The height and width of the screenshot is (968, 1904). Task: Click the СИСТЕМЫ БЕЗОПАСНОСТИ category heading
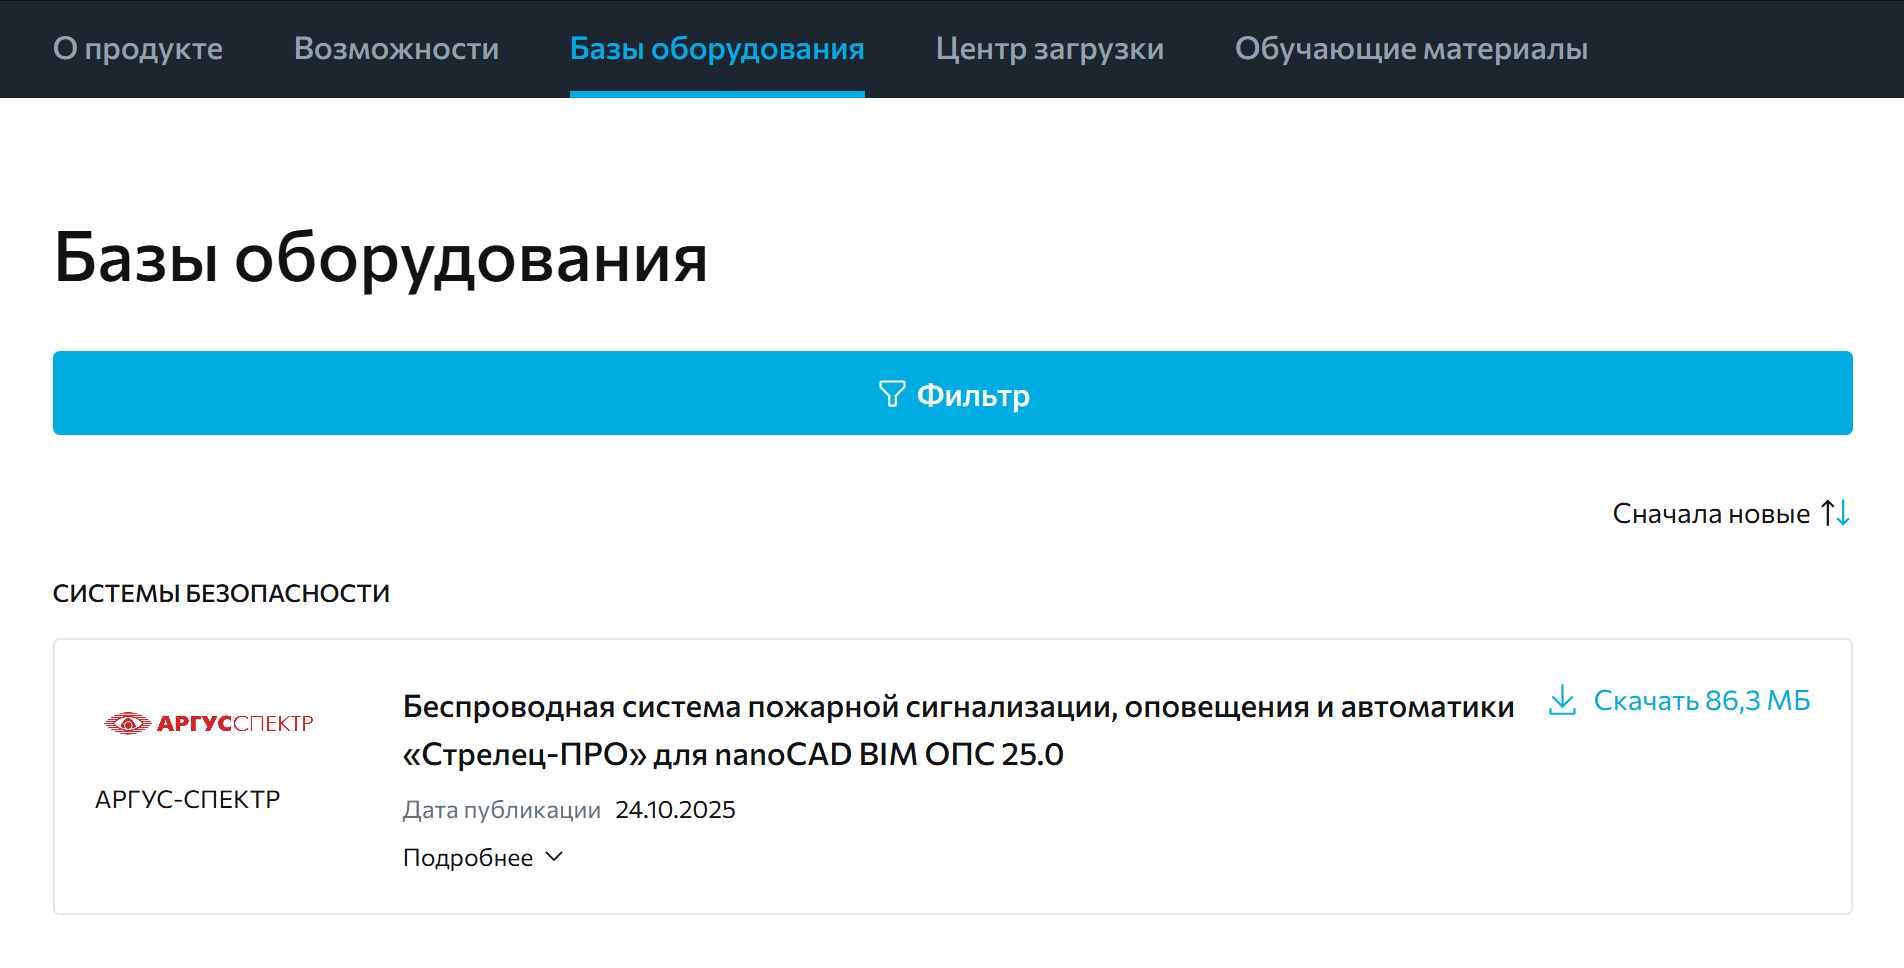point(222,592)
